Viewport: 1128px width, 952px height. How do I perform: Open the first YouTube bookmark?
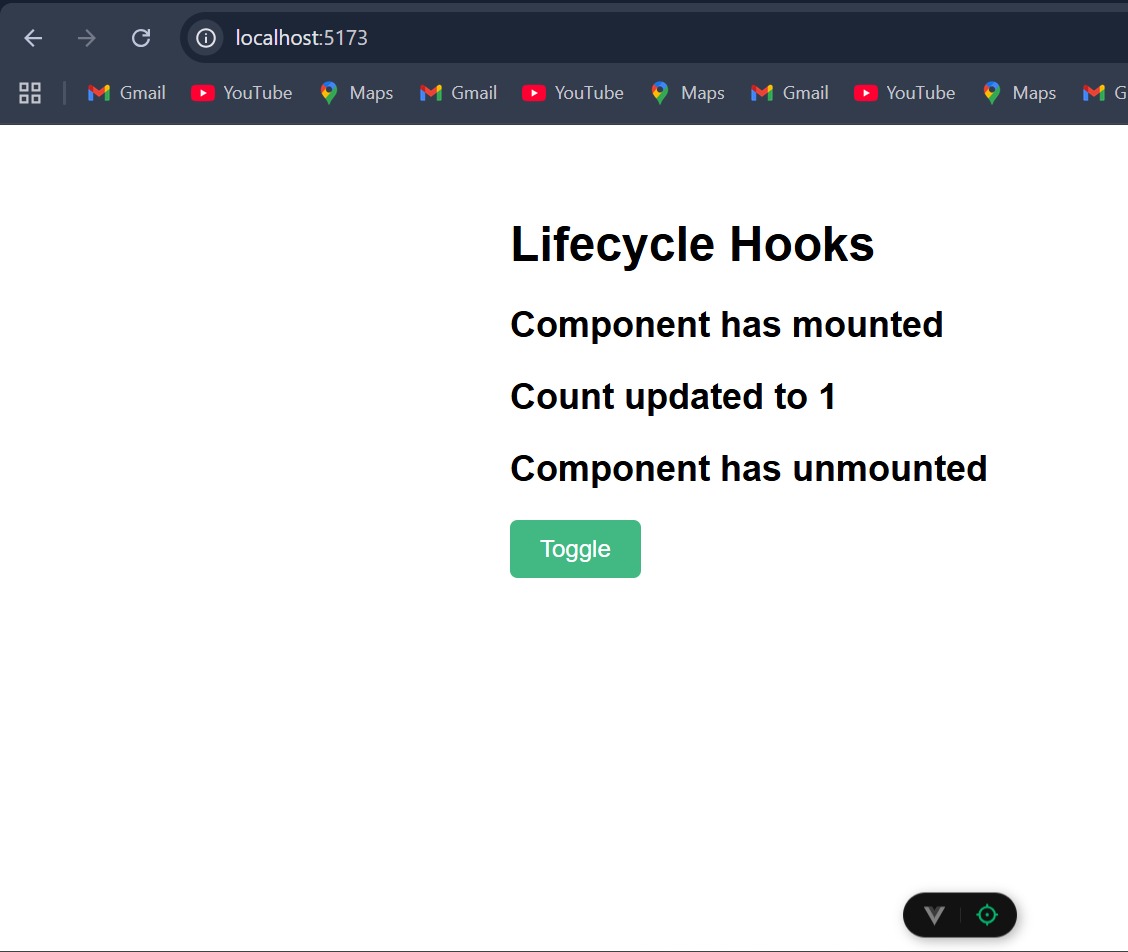241,92
